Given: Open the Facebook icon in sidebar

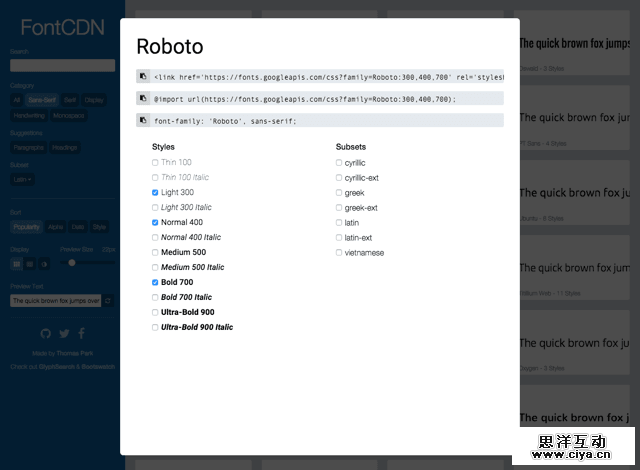Looking at the screenshot, I should 82,333.
